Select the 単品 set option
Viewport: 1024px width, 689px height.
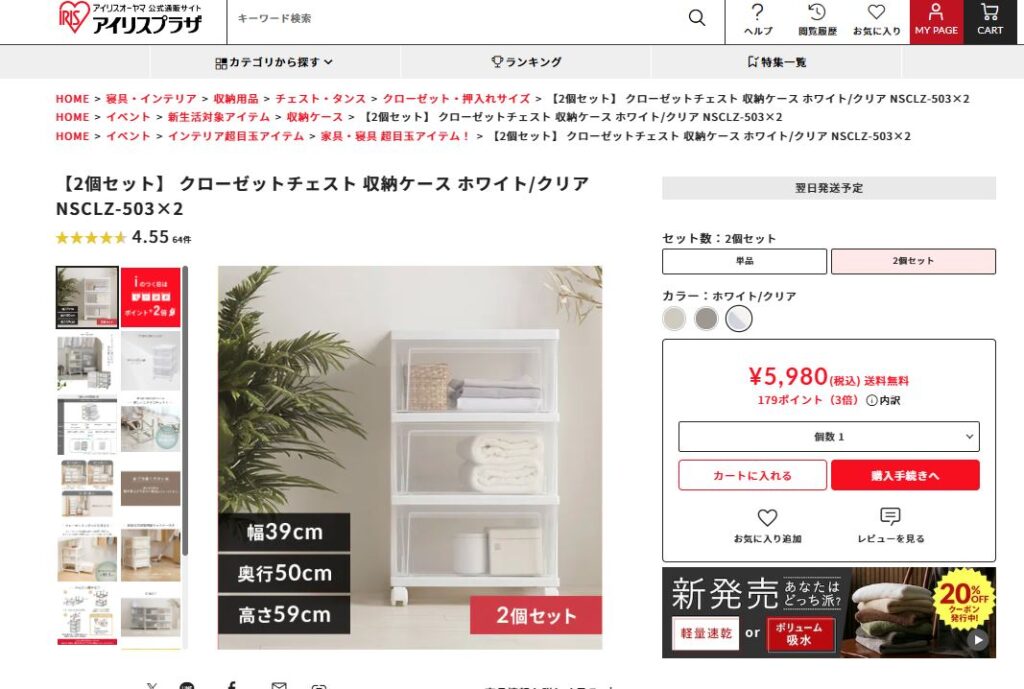[744, 261]
